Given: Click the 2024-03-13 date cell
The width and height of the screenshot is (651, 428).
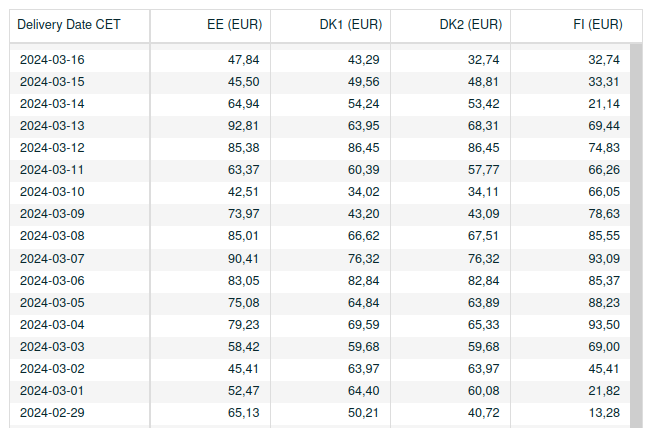Looking at the screenshot, I should pos(80,126).
